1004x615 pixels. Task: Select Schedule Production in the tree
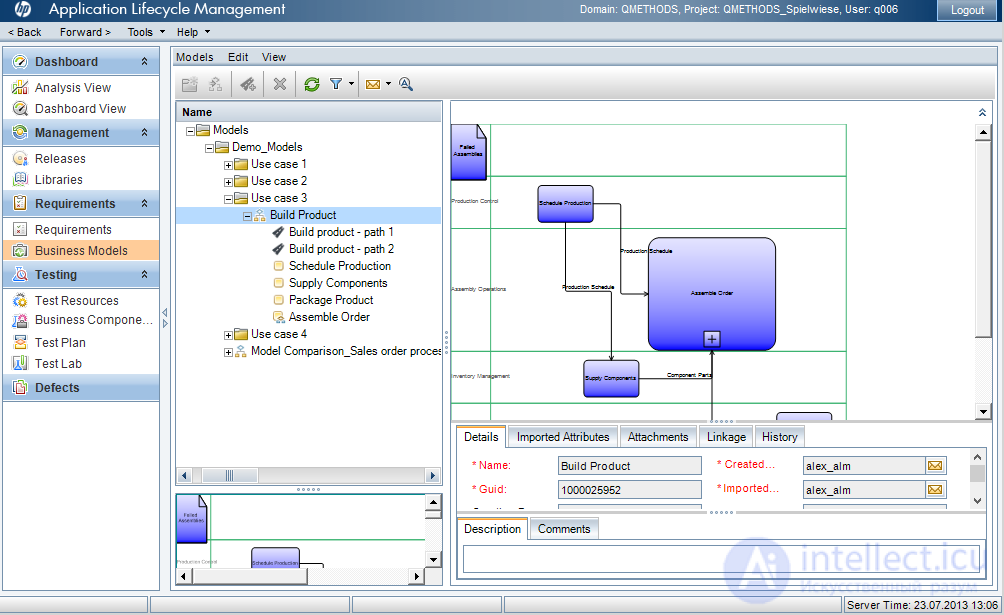(x=339, y=266)
